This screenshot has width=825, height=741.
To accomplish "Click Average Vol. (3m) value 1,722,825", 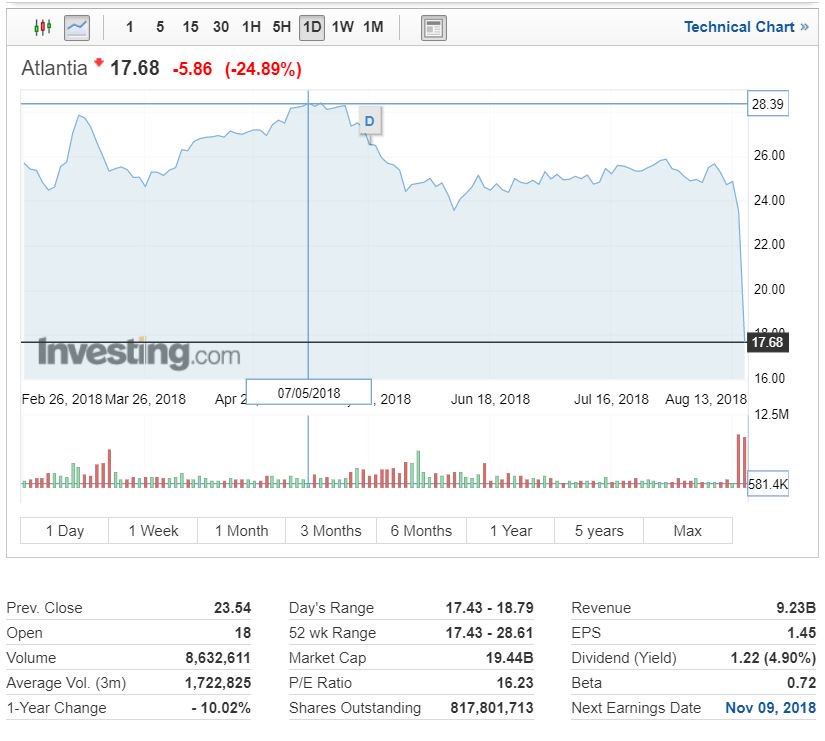I will click(218, 683).
